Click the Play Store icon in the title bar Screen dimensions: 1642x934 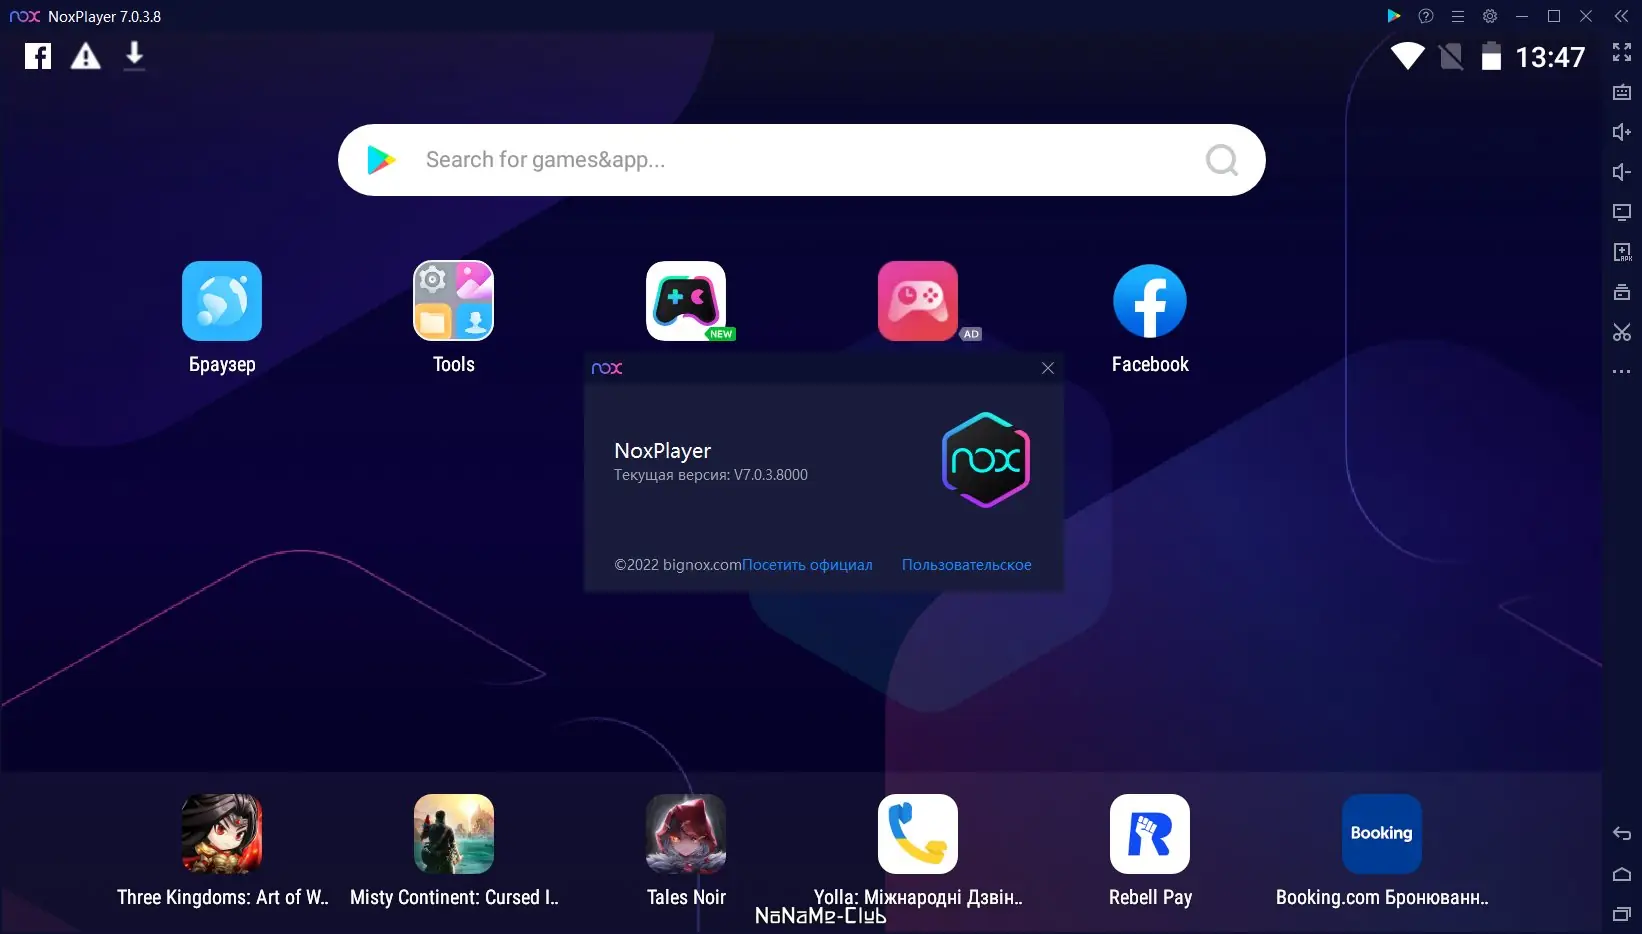coord(1394,16)
